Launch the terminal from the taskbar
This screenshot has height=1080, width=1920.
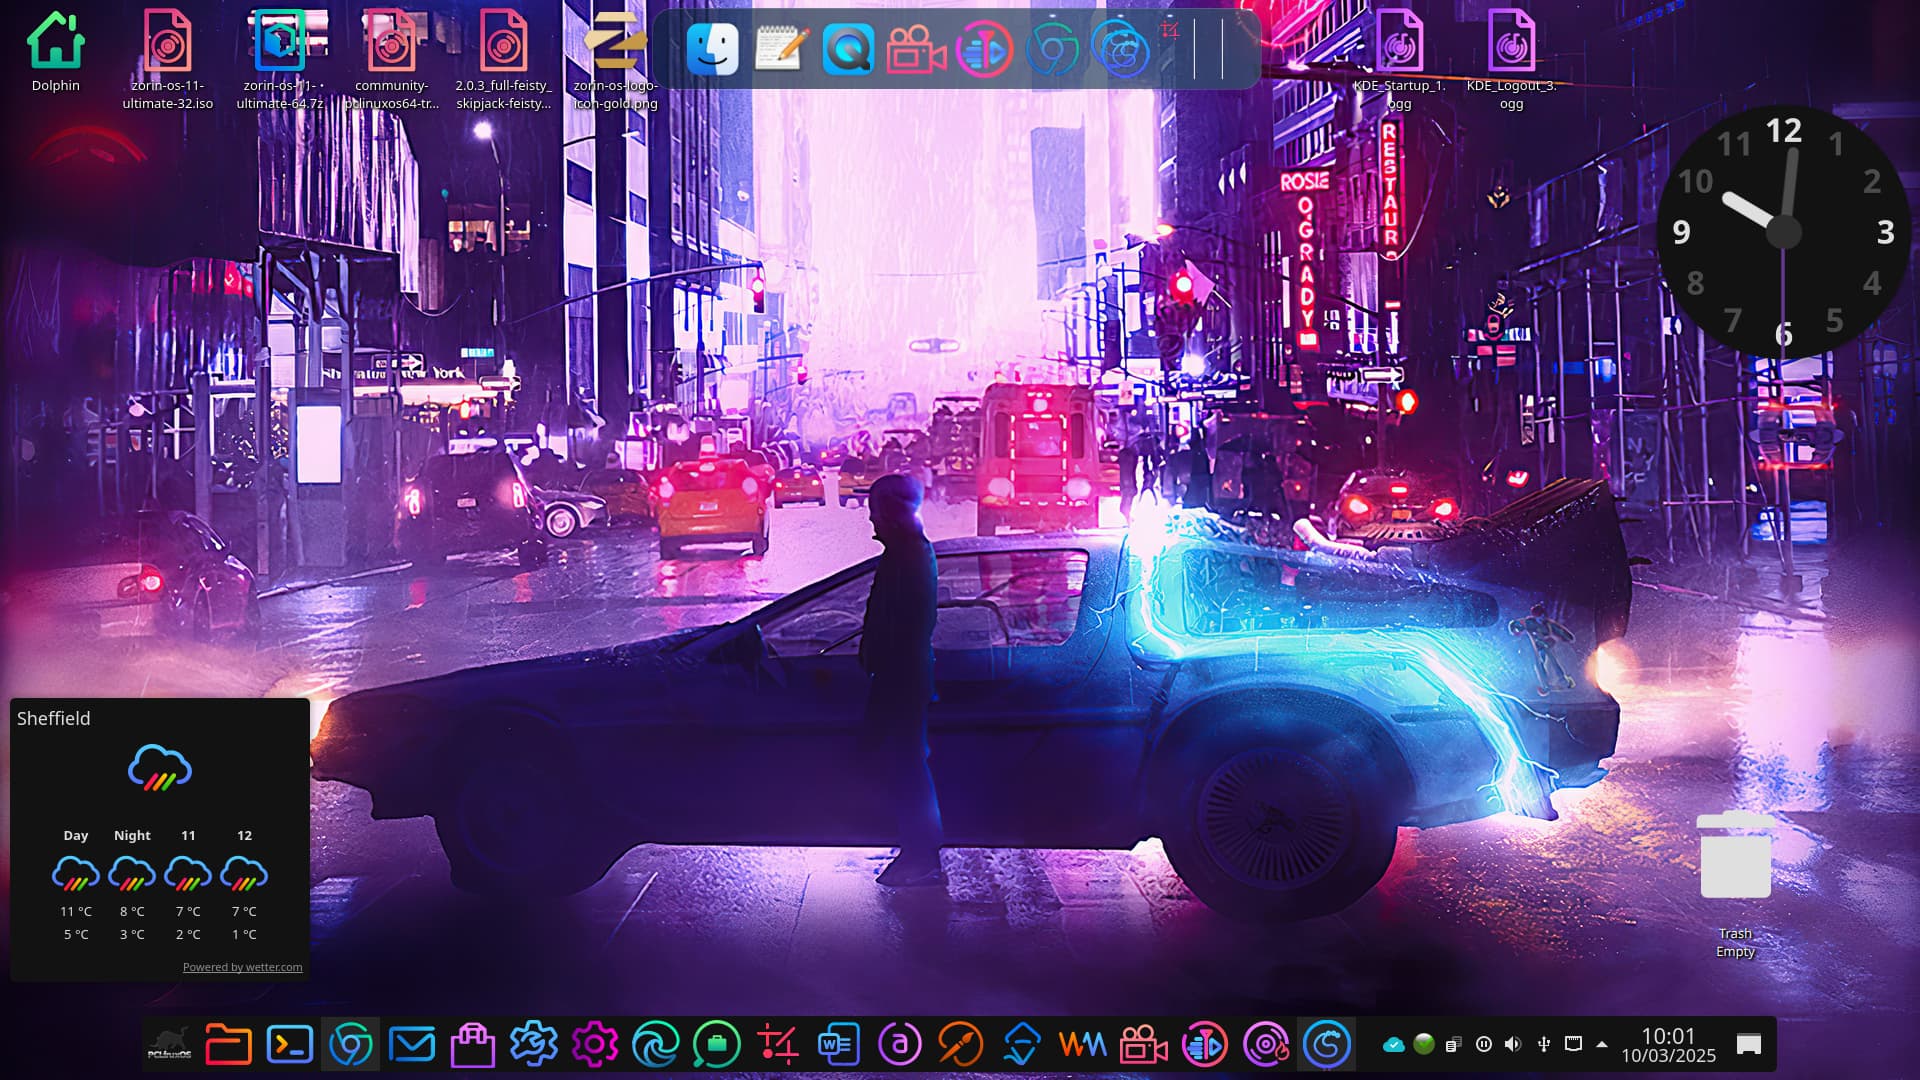tap(290, 1044)
